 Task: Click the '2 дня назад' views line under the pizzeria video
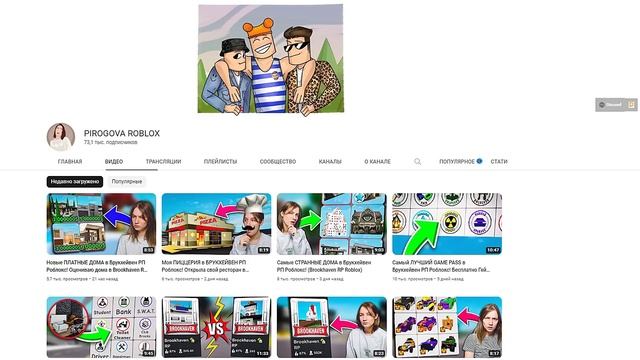pyautogui.click(x=195, y=279)
